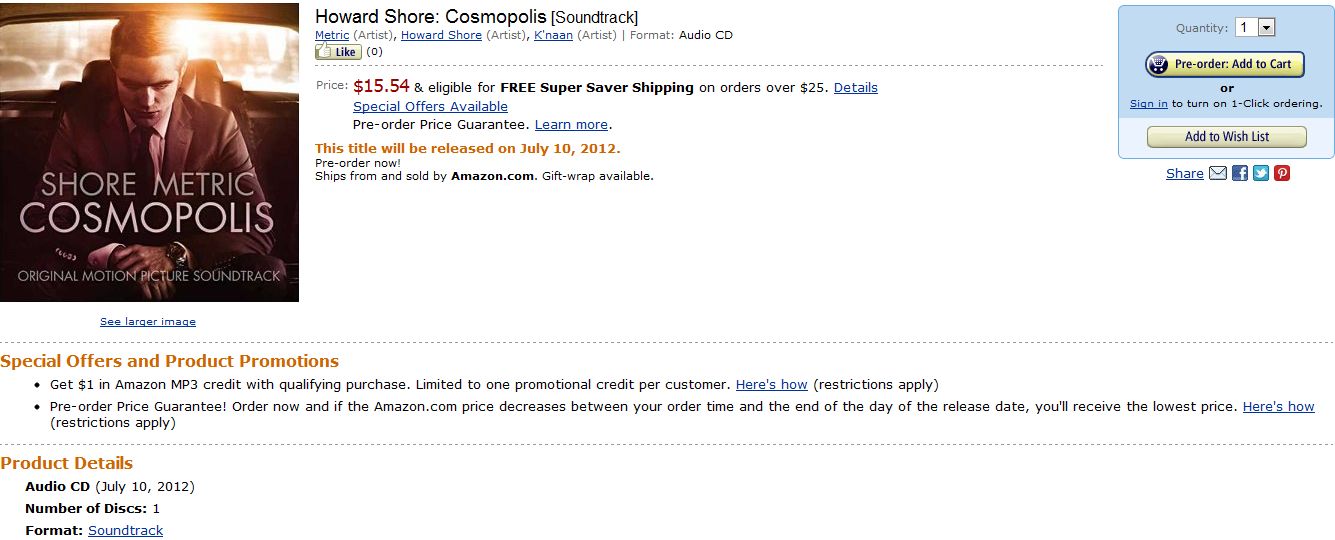Share product via email envelope icon

coord(1217,173)
